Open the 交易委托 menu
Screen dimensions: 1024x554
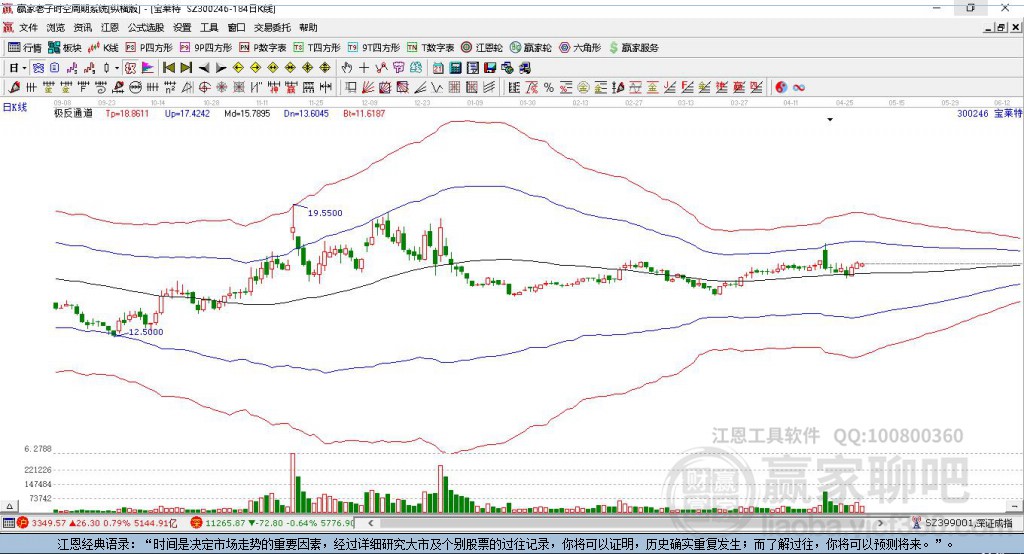pyautogui.click(x=272, y=27)
